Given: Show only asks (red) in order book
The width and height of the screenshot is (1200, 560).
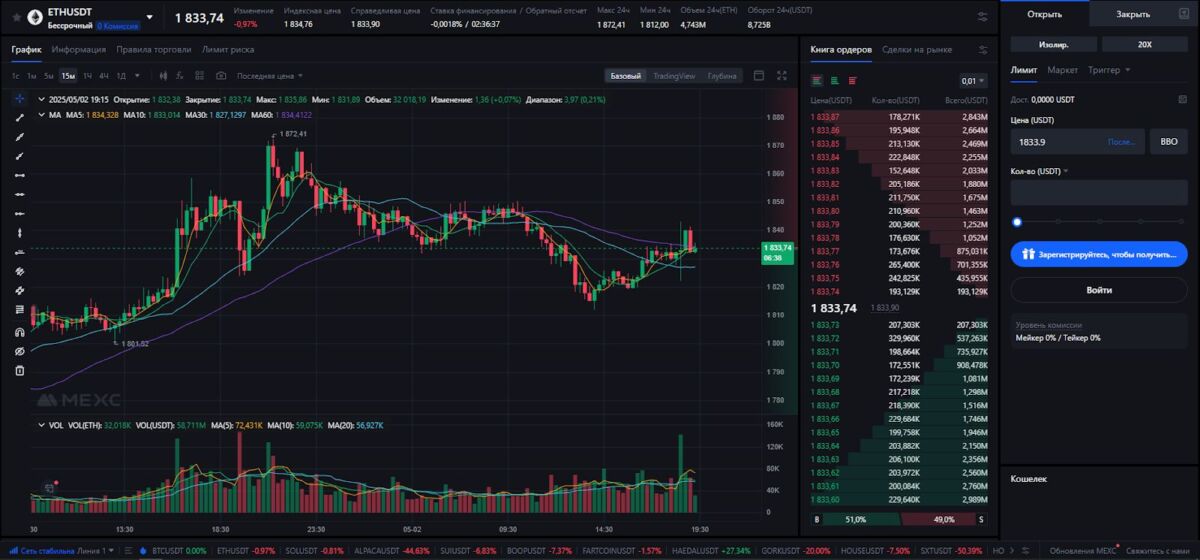Looking at the screenshot, I should coord(852,81).
